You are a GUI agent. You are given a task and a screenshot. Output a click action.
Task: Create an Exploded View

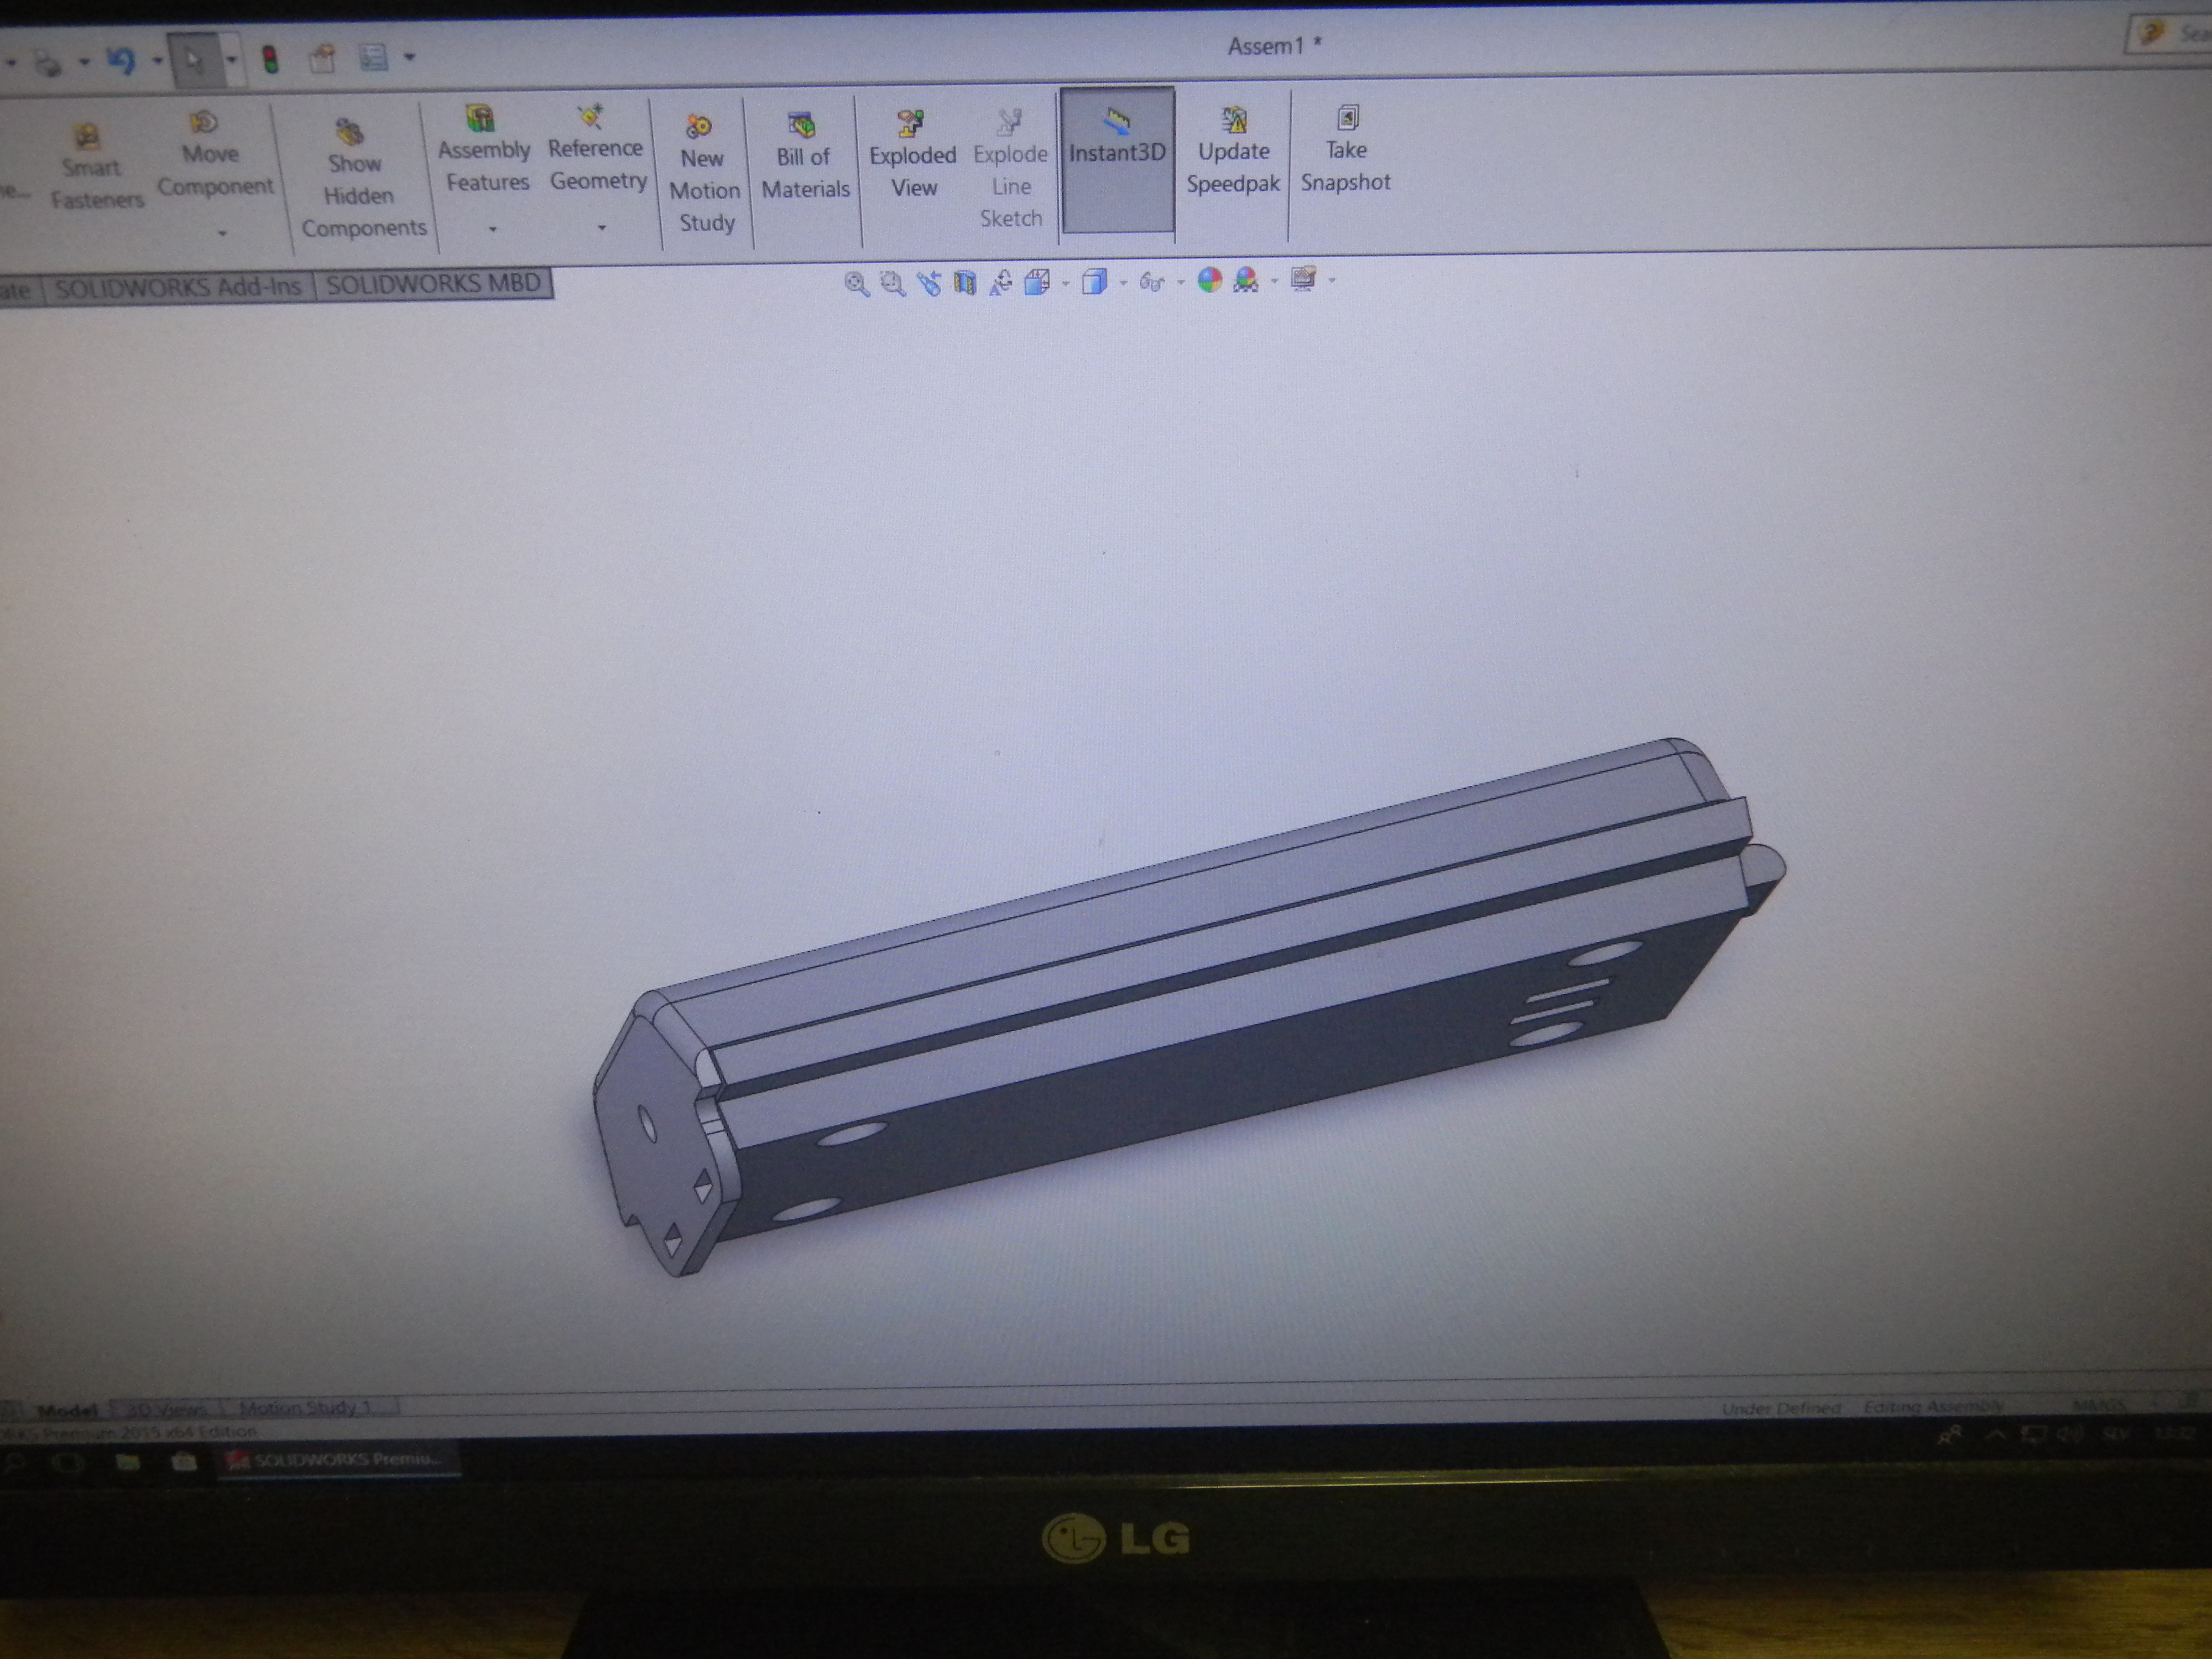[x=912, y=155]
